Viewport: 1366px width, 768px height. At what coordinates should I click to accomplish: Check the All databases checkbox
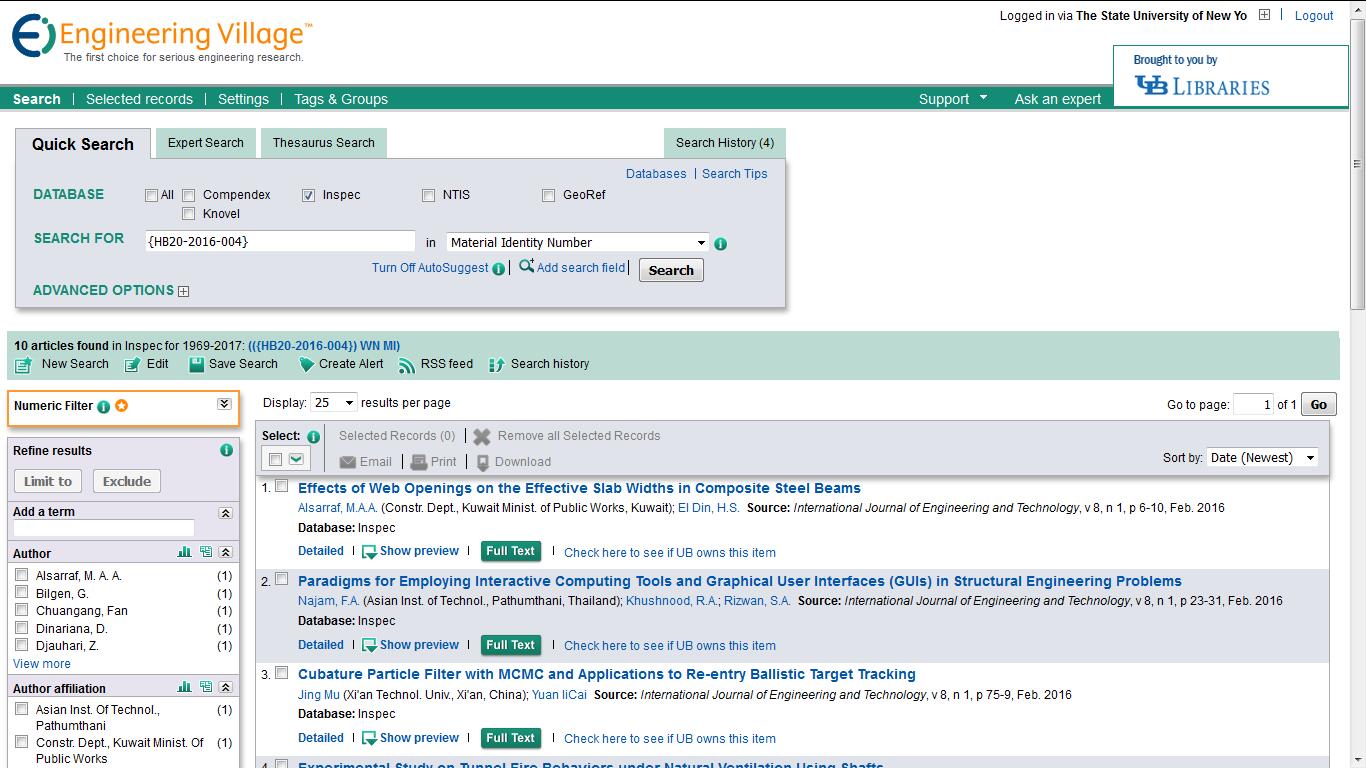(x=152, y=196)
